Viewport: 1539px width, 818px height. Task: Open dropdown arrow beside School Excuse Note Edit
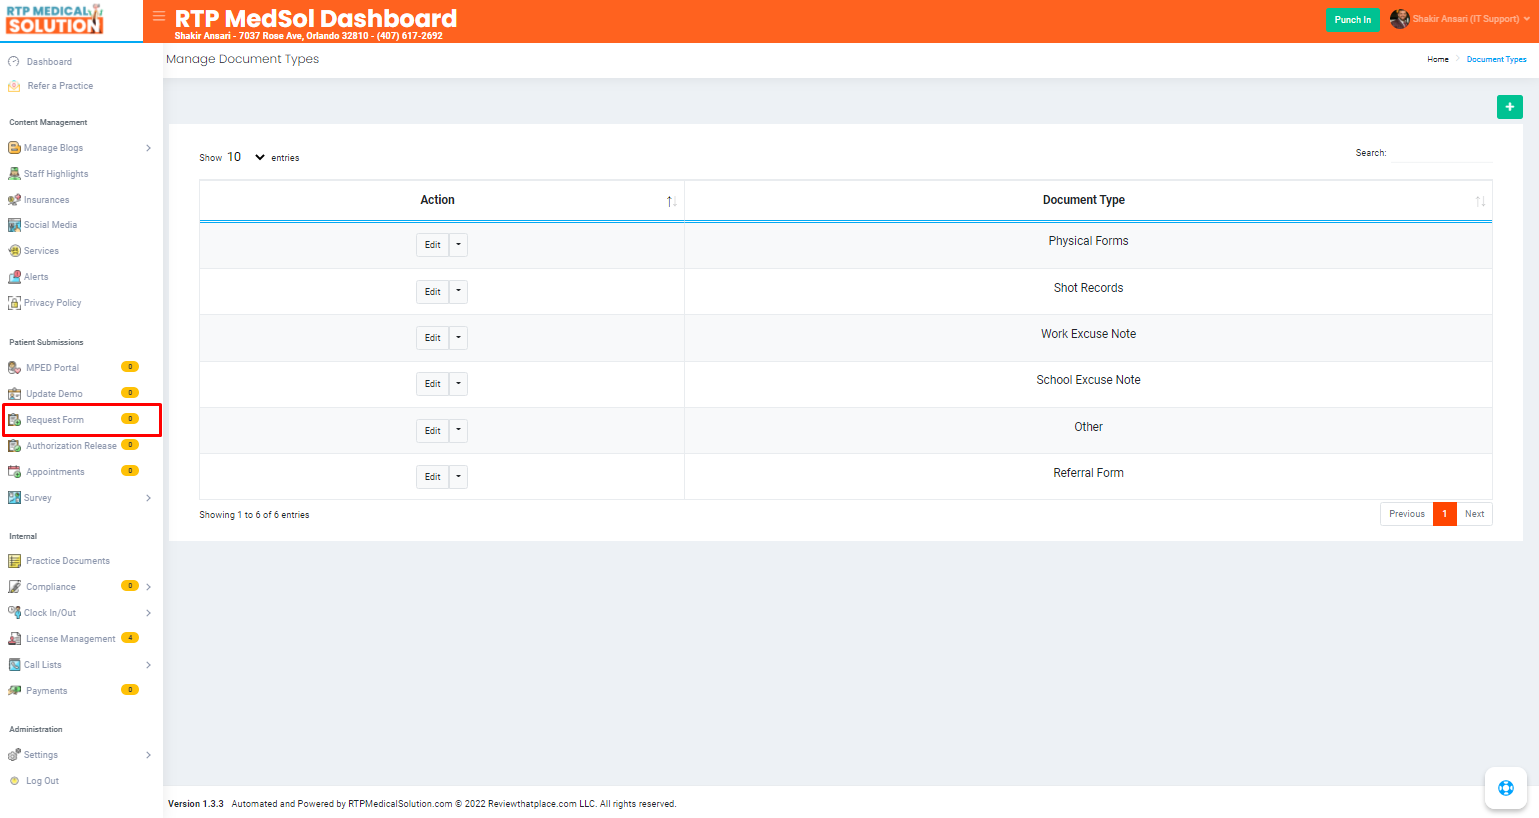tap(458, 384)
